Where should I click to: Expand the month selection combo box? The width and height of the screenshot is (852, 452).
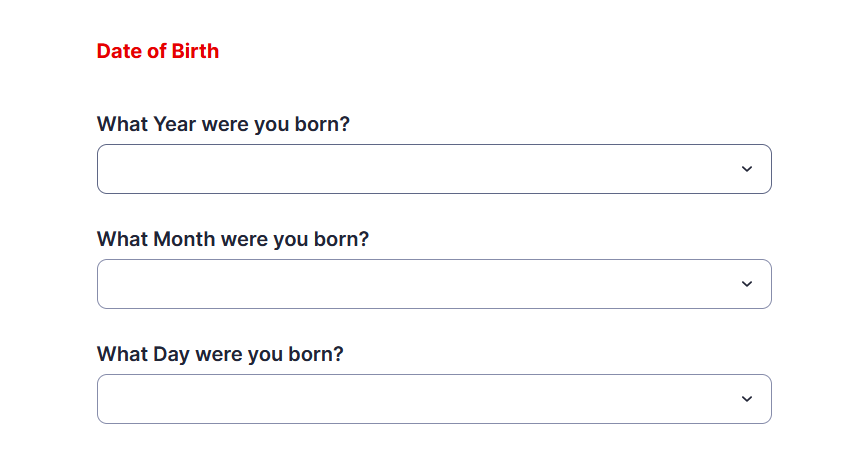click(434, 284)
